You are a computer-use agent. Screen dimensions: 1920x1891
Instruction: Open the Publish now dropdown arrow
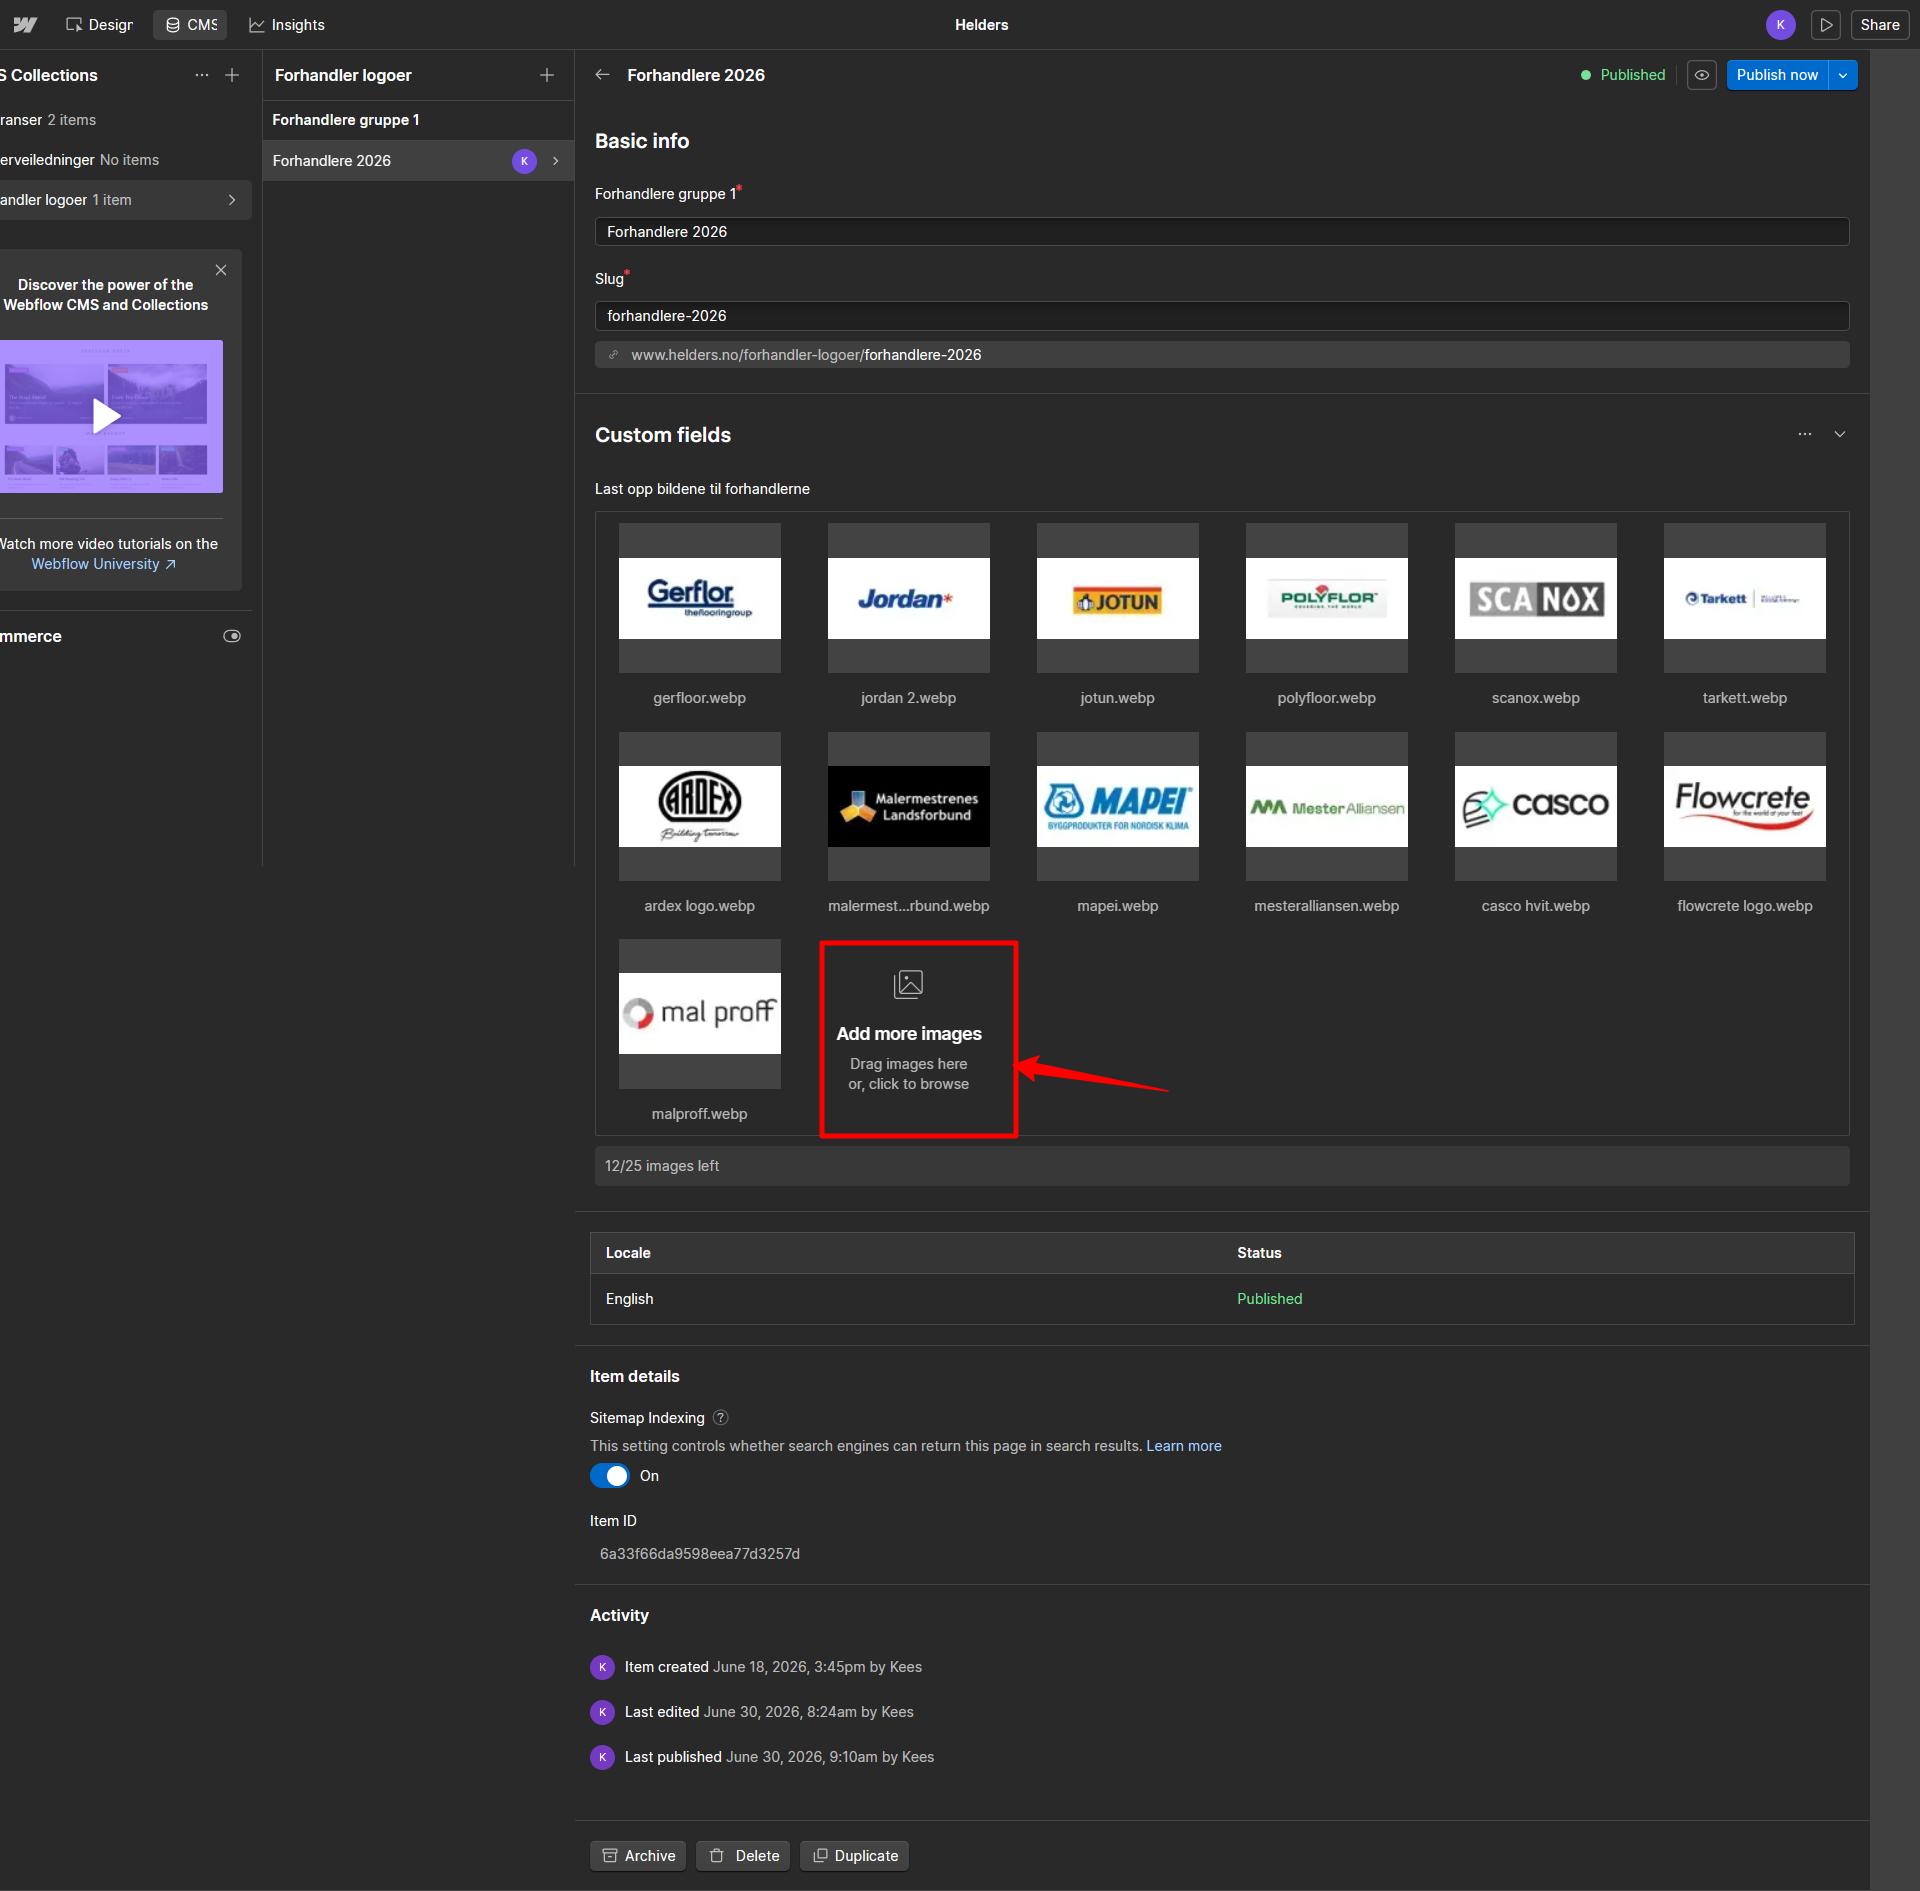[x=1843, y=75]
